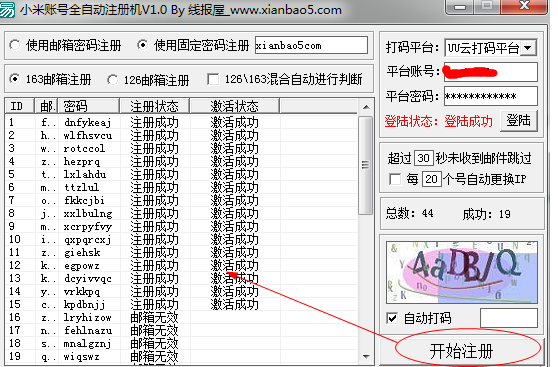This screenshot has height=367, width=558.
Task: Click the 激活状态 column header
Action: coord(235,106)
